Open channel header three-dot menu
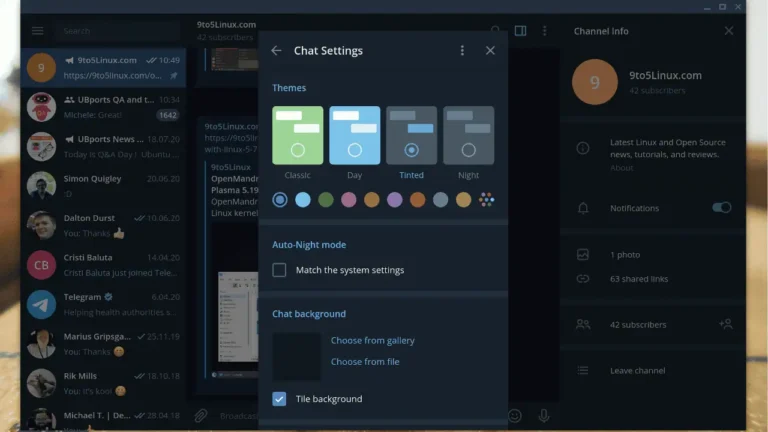This screenshot has height=432, width=768. pyautogui.click(x=545, y=31)
